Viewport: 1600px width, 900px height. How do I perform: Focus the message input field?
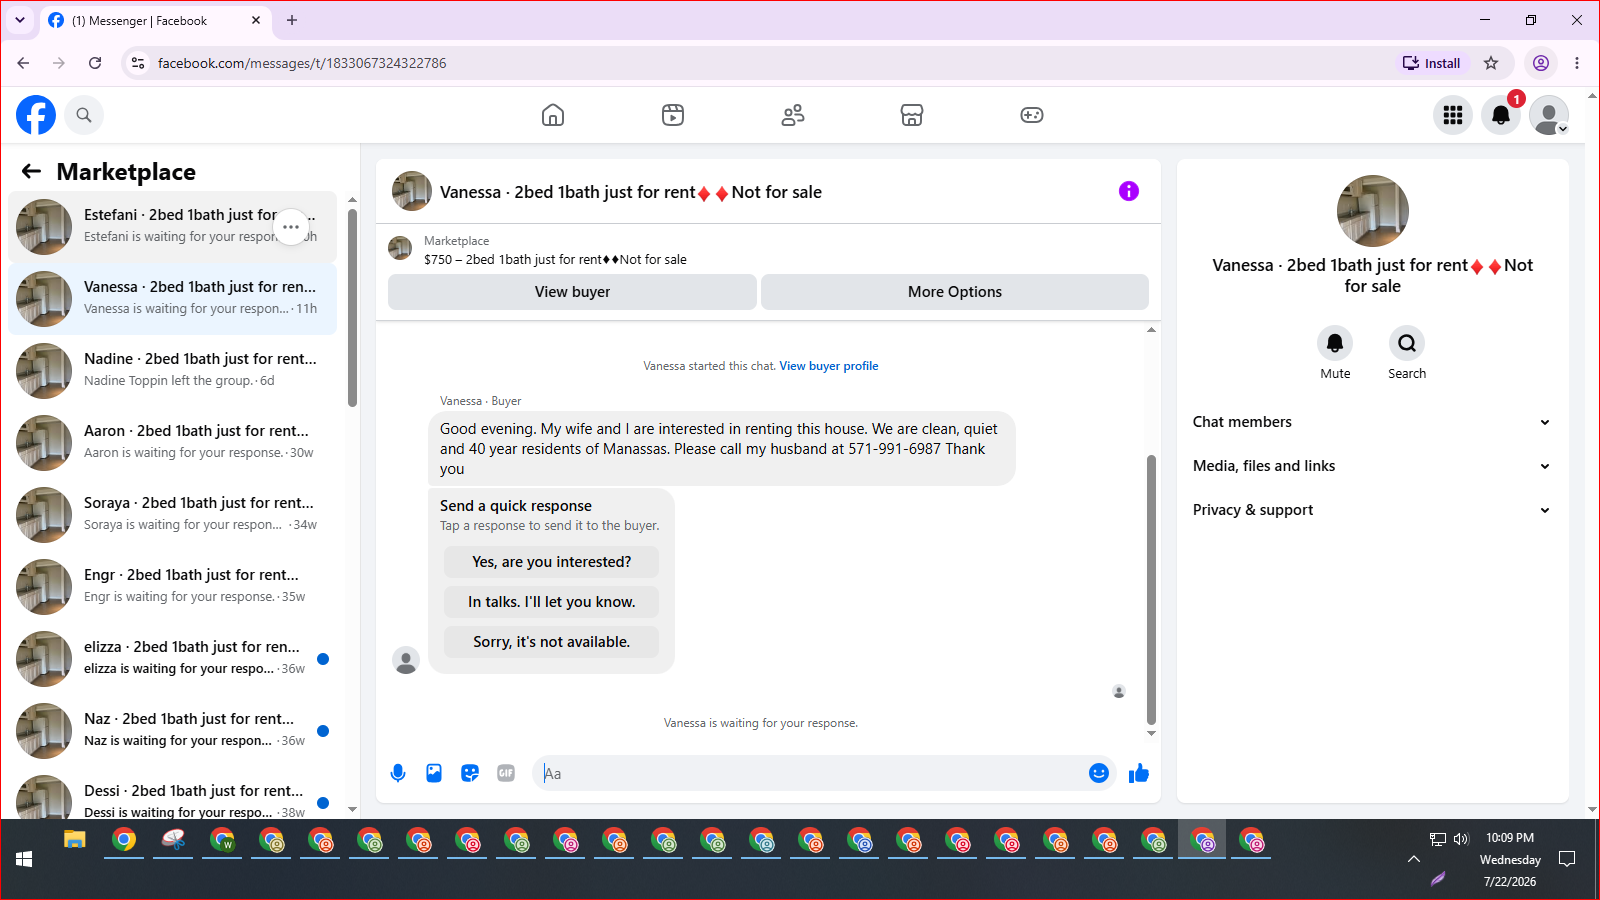pos(810,773)
